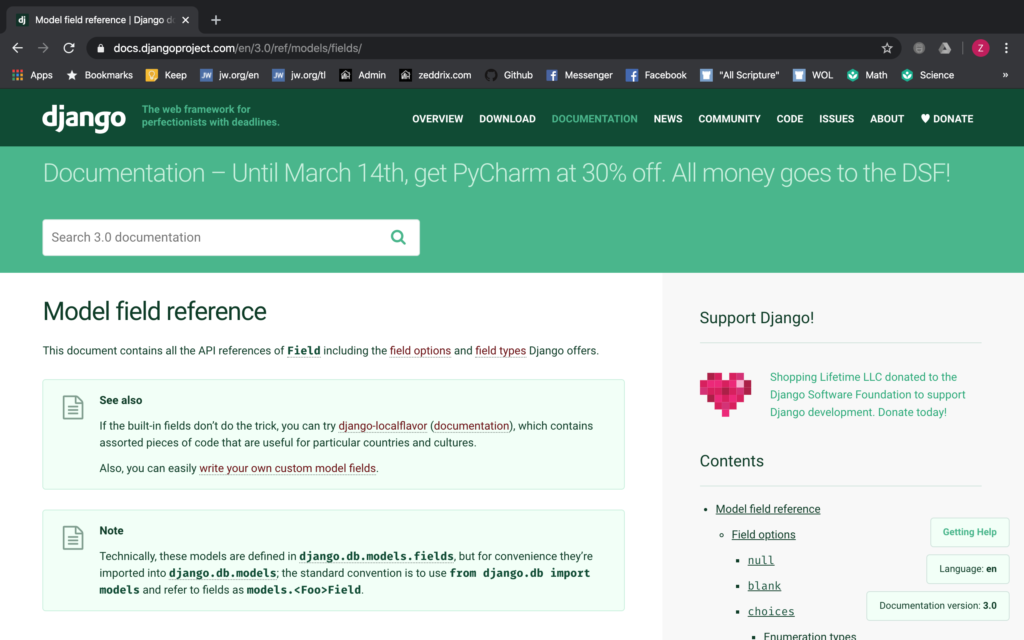The width and height of the screenshot is (1024, 640).
Task: Open the Facebook bookmark
Action: coord(656,75)
